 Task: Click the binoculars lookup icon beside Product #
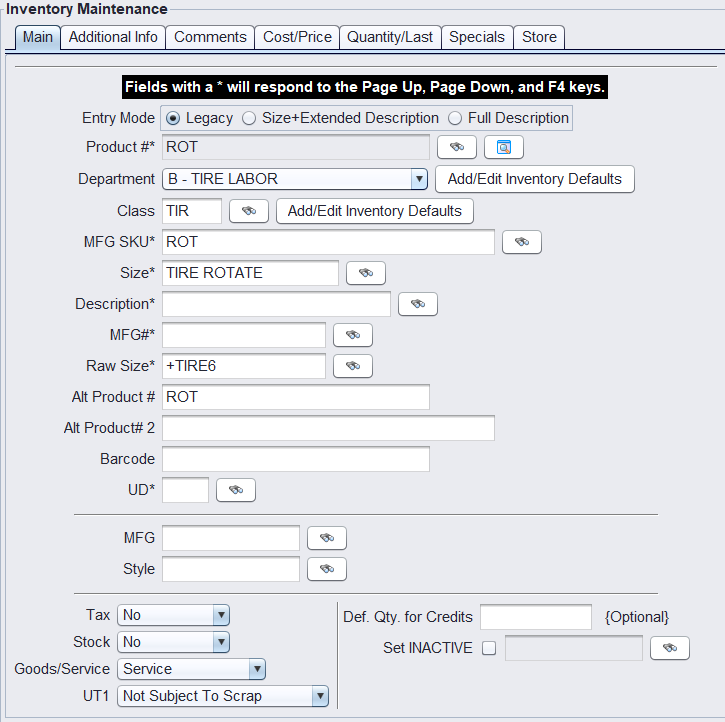point(457,147)
